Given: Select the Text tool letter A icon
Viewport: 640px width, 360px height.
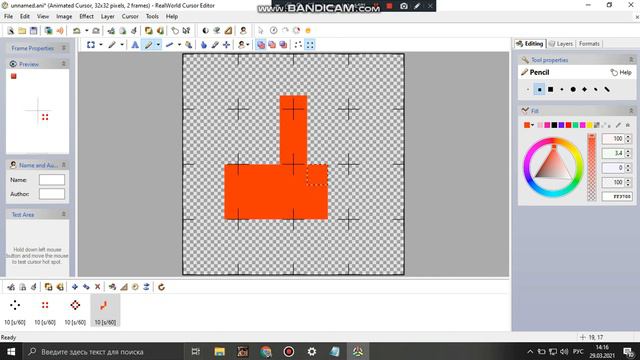Looking at the screenshot, I should tap(135, 45).
